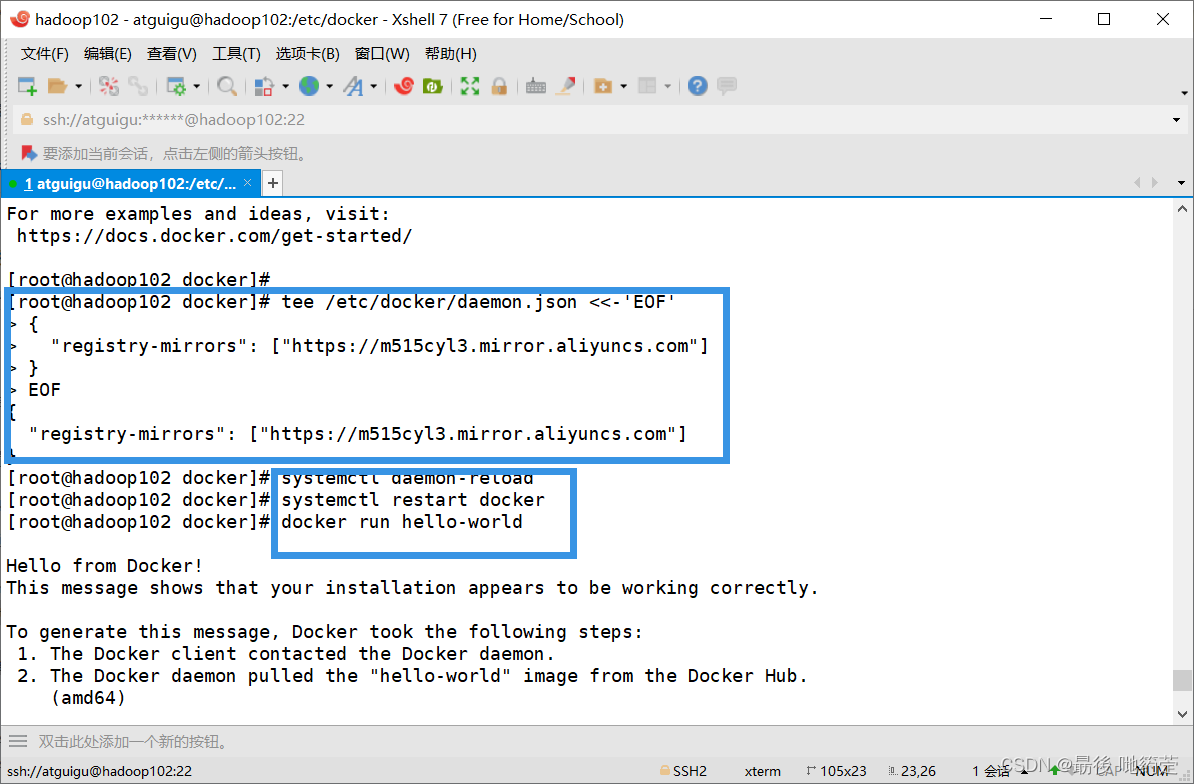Click the bookmark arrow add-session icon
1194x784 pixels.
[x=29, y=154]
